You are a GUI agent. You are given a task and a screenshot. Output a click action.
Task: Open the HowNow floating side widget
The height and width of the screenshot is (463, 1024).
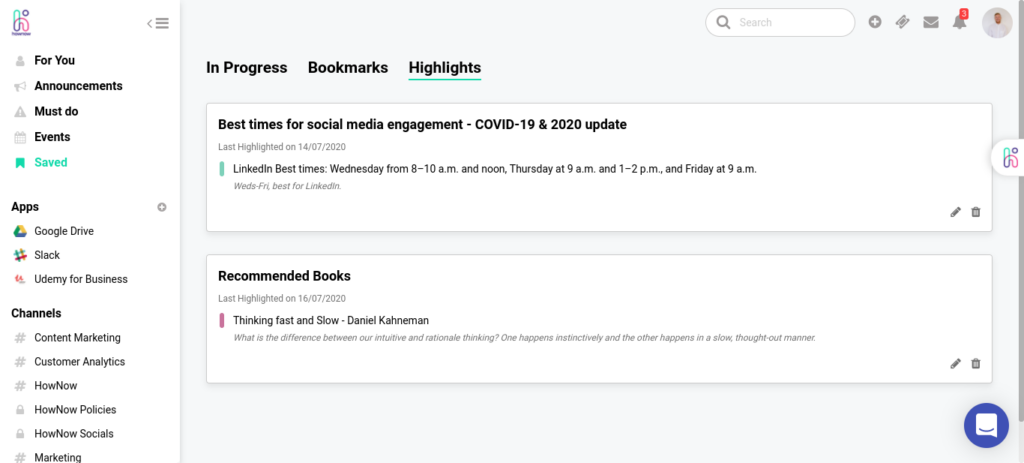tap(1009, 157)
